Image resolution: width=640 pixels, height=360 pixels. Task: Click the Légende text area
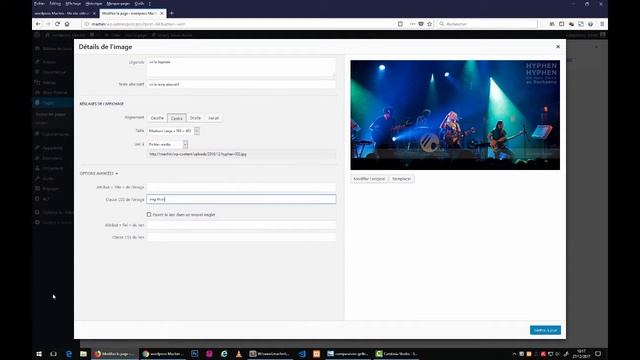click(x=241, y=67)
